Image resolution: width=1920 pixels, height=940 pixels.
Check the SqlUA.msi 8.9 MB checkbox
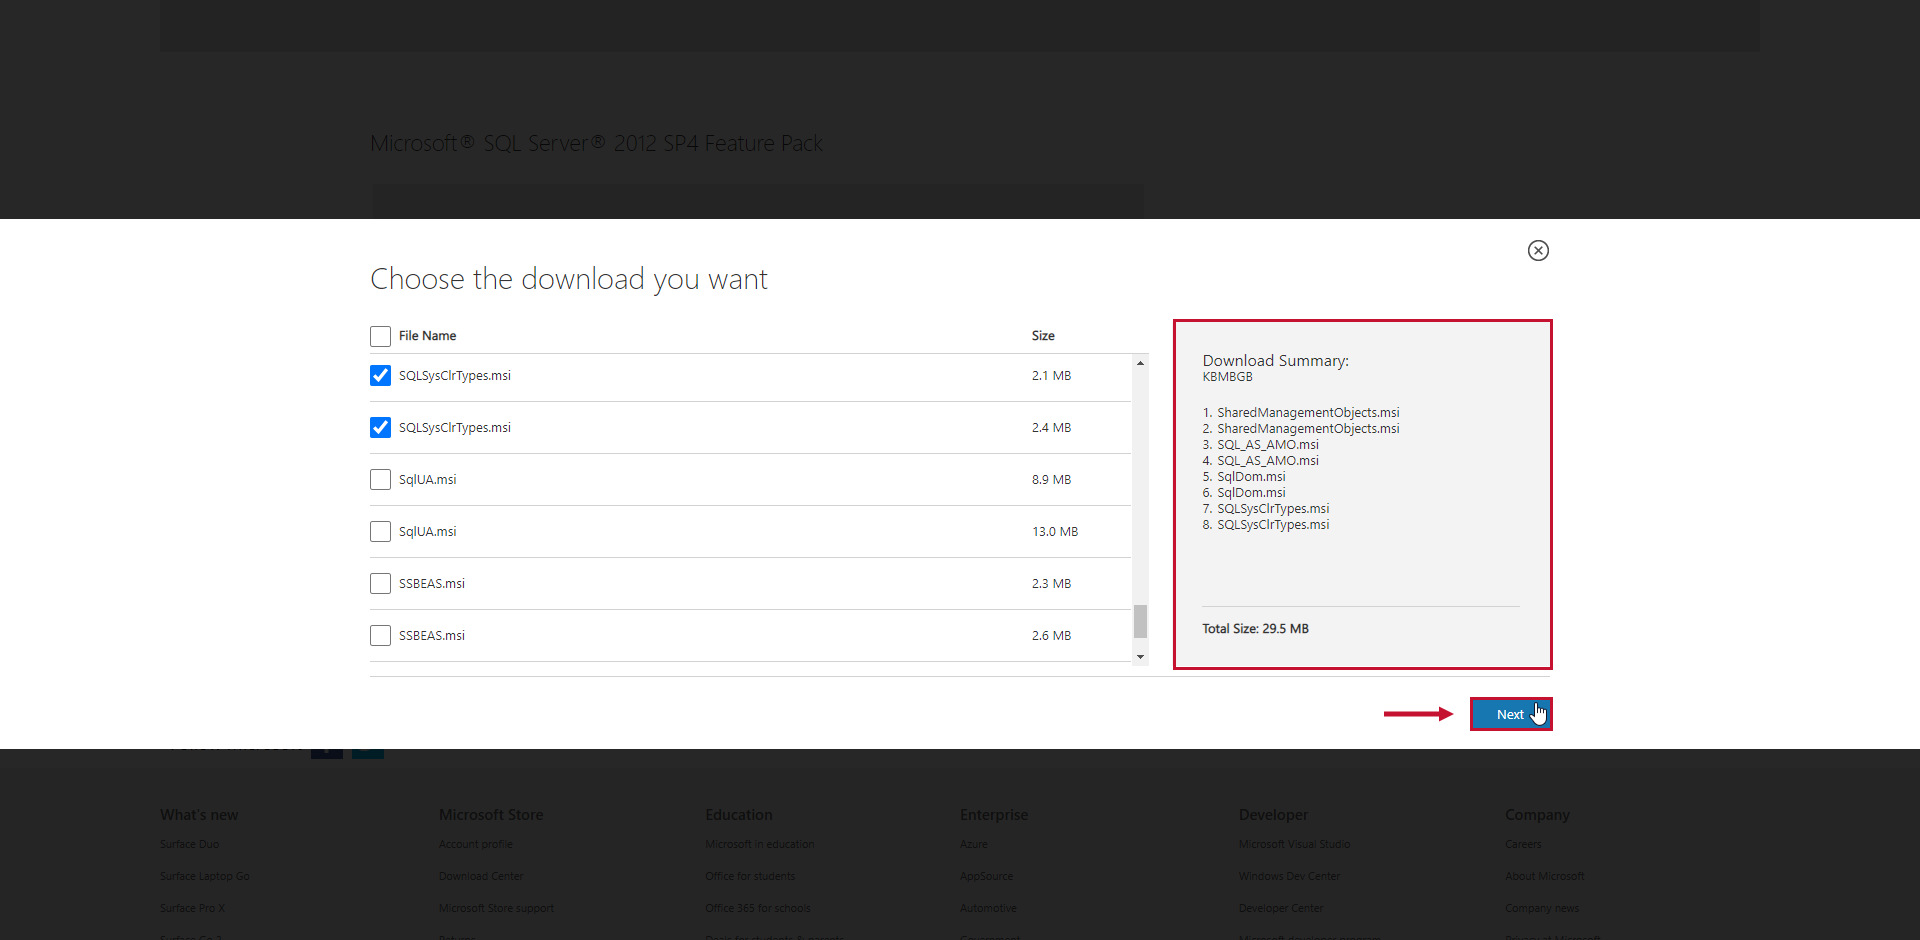click(x=380, y=480)
